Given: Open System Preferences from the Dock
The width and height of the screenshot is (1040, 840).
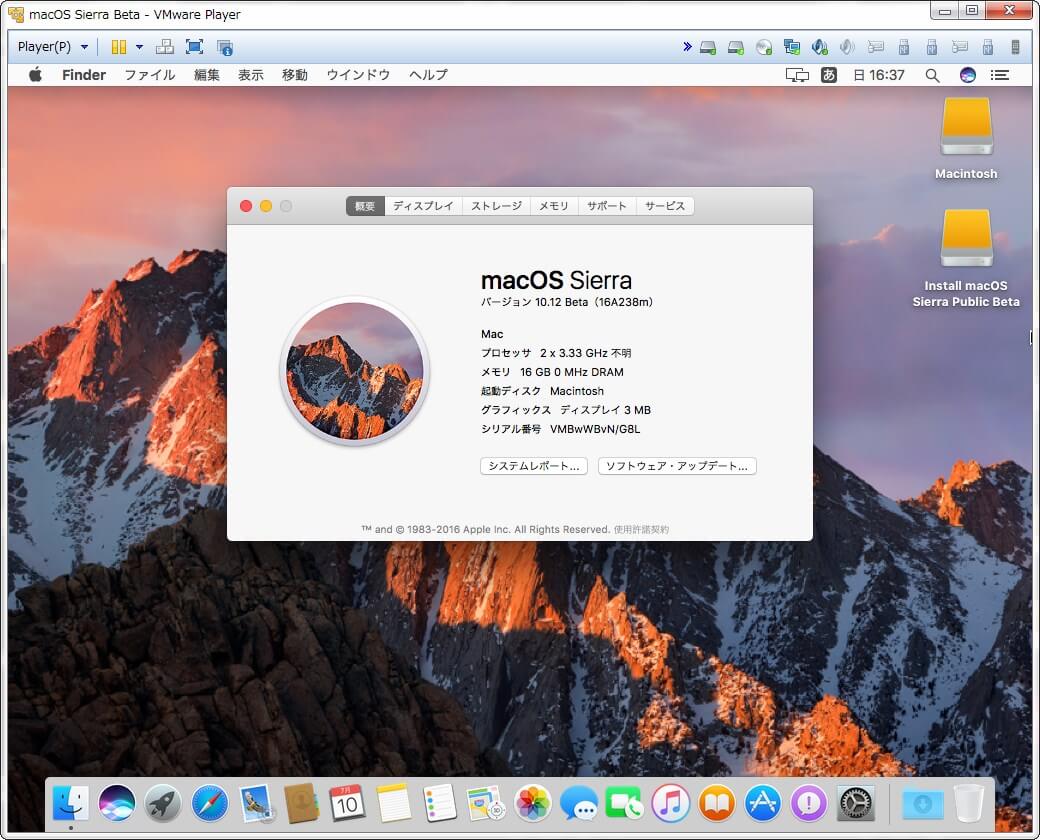Looking at the screenshot, I should point(855,803).
